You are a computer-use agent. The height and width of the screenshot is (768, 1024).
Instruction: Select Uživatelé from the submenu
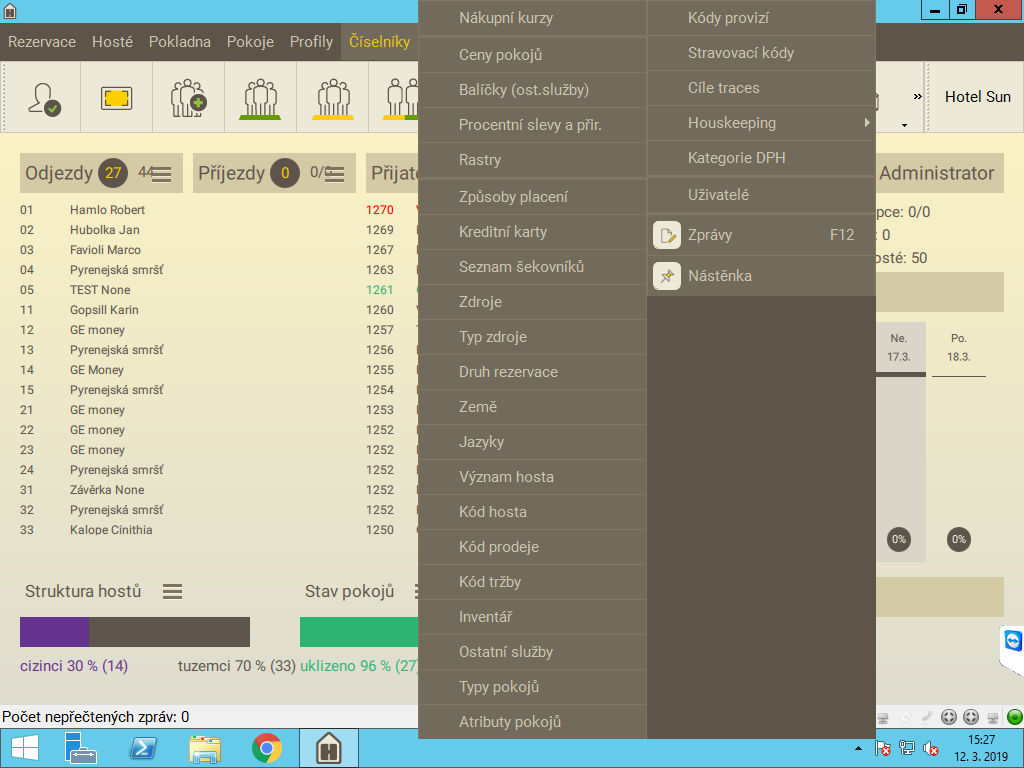pyautogui.click(x=718, y=195)
